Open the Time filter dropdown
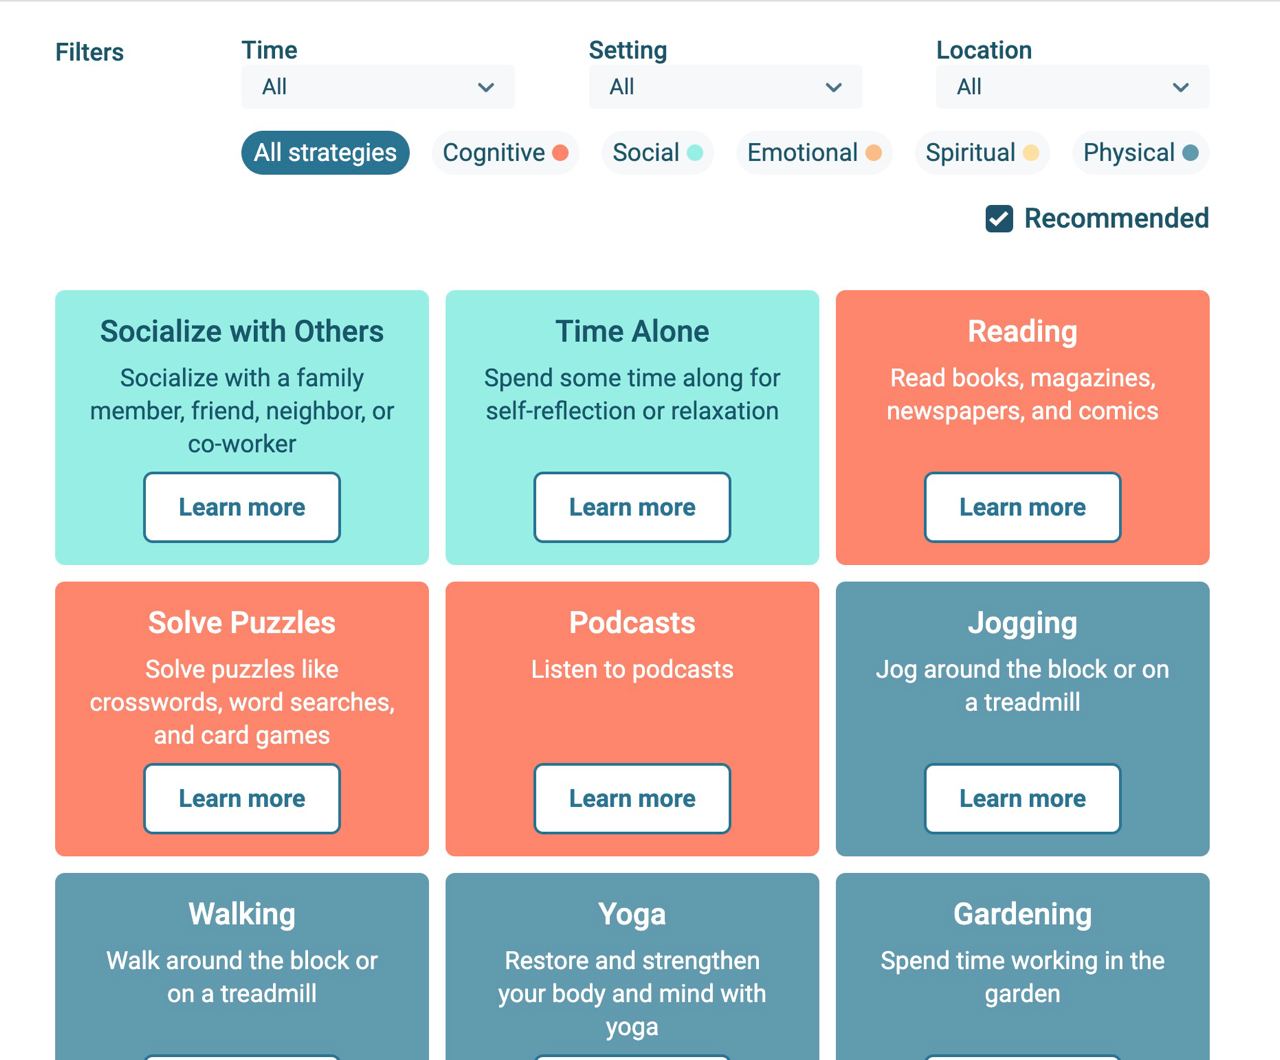This screenshot has height=1060, width=1280. (x=377, y=87)
